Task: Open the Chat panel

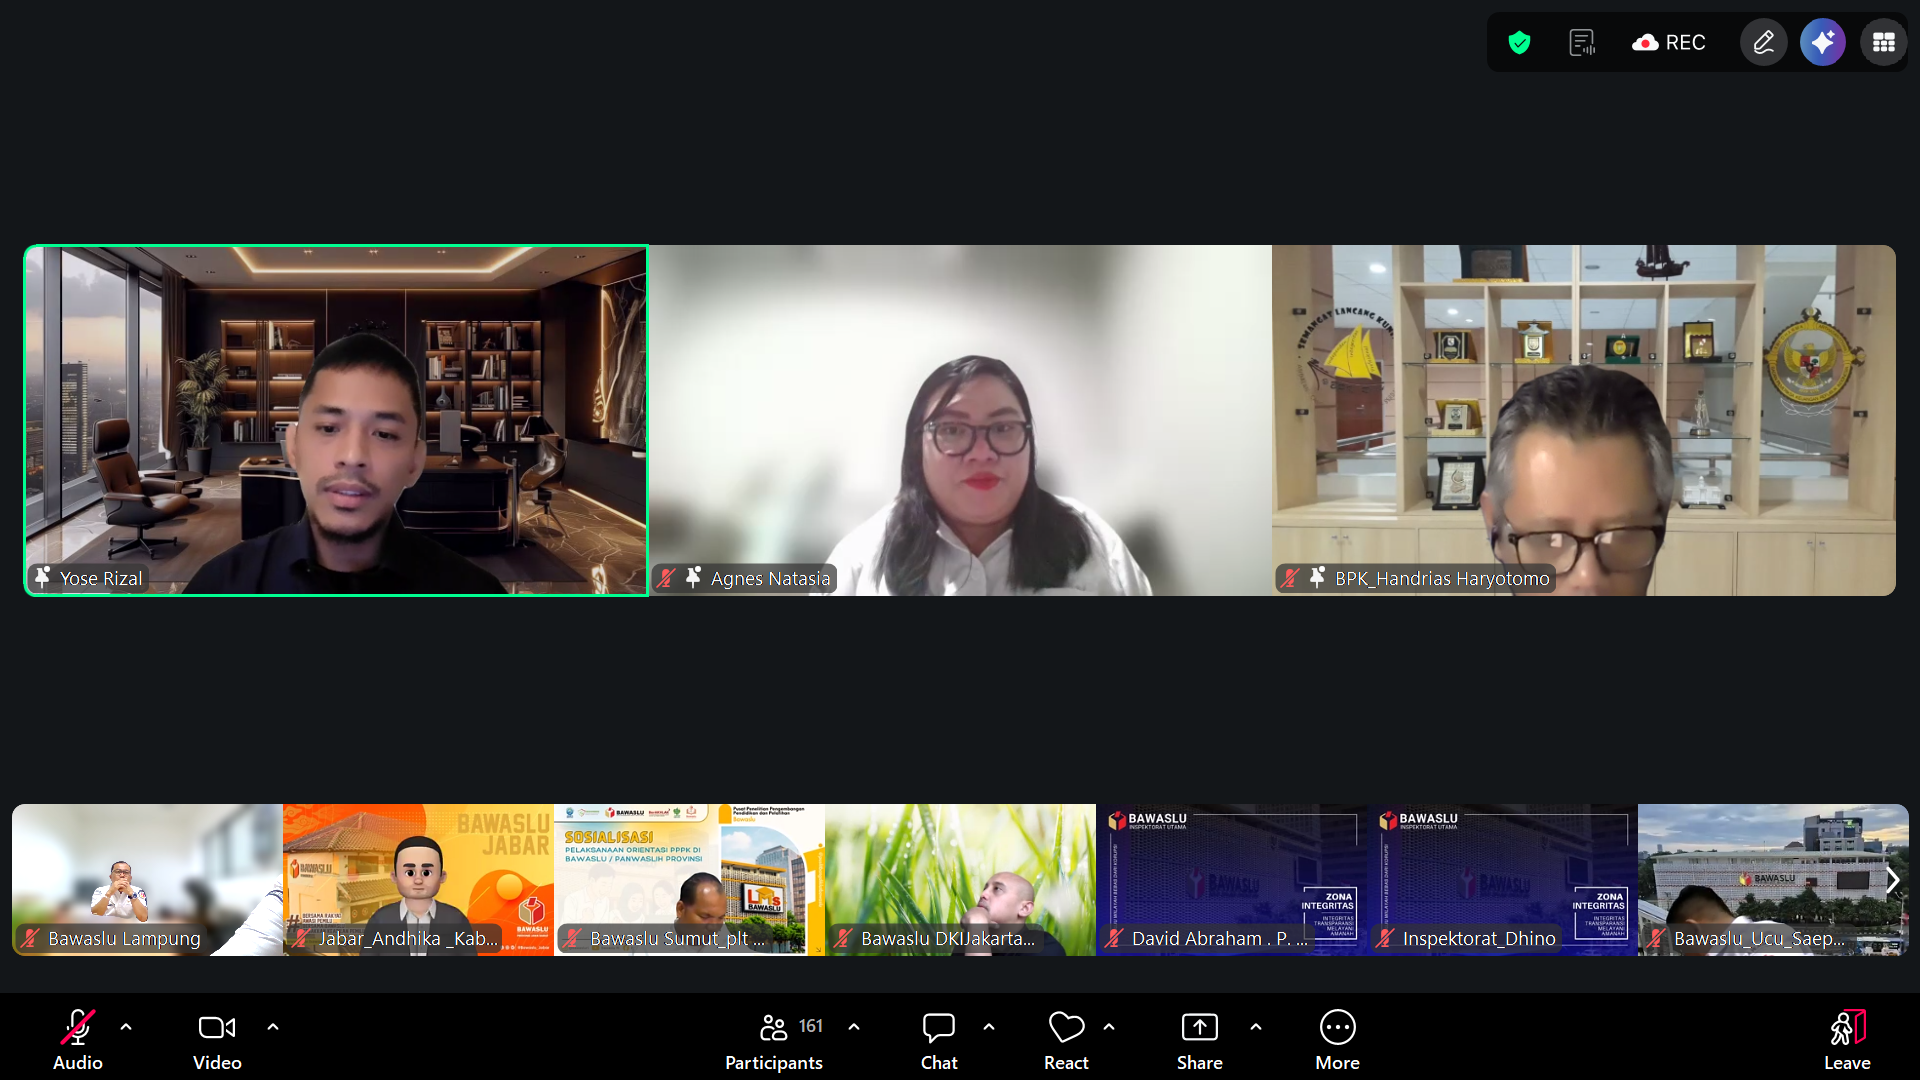Action: coord(939,1040)
